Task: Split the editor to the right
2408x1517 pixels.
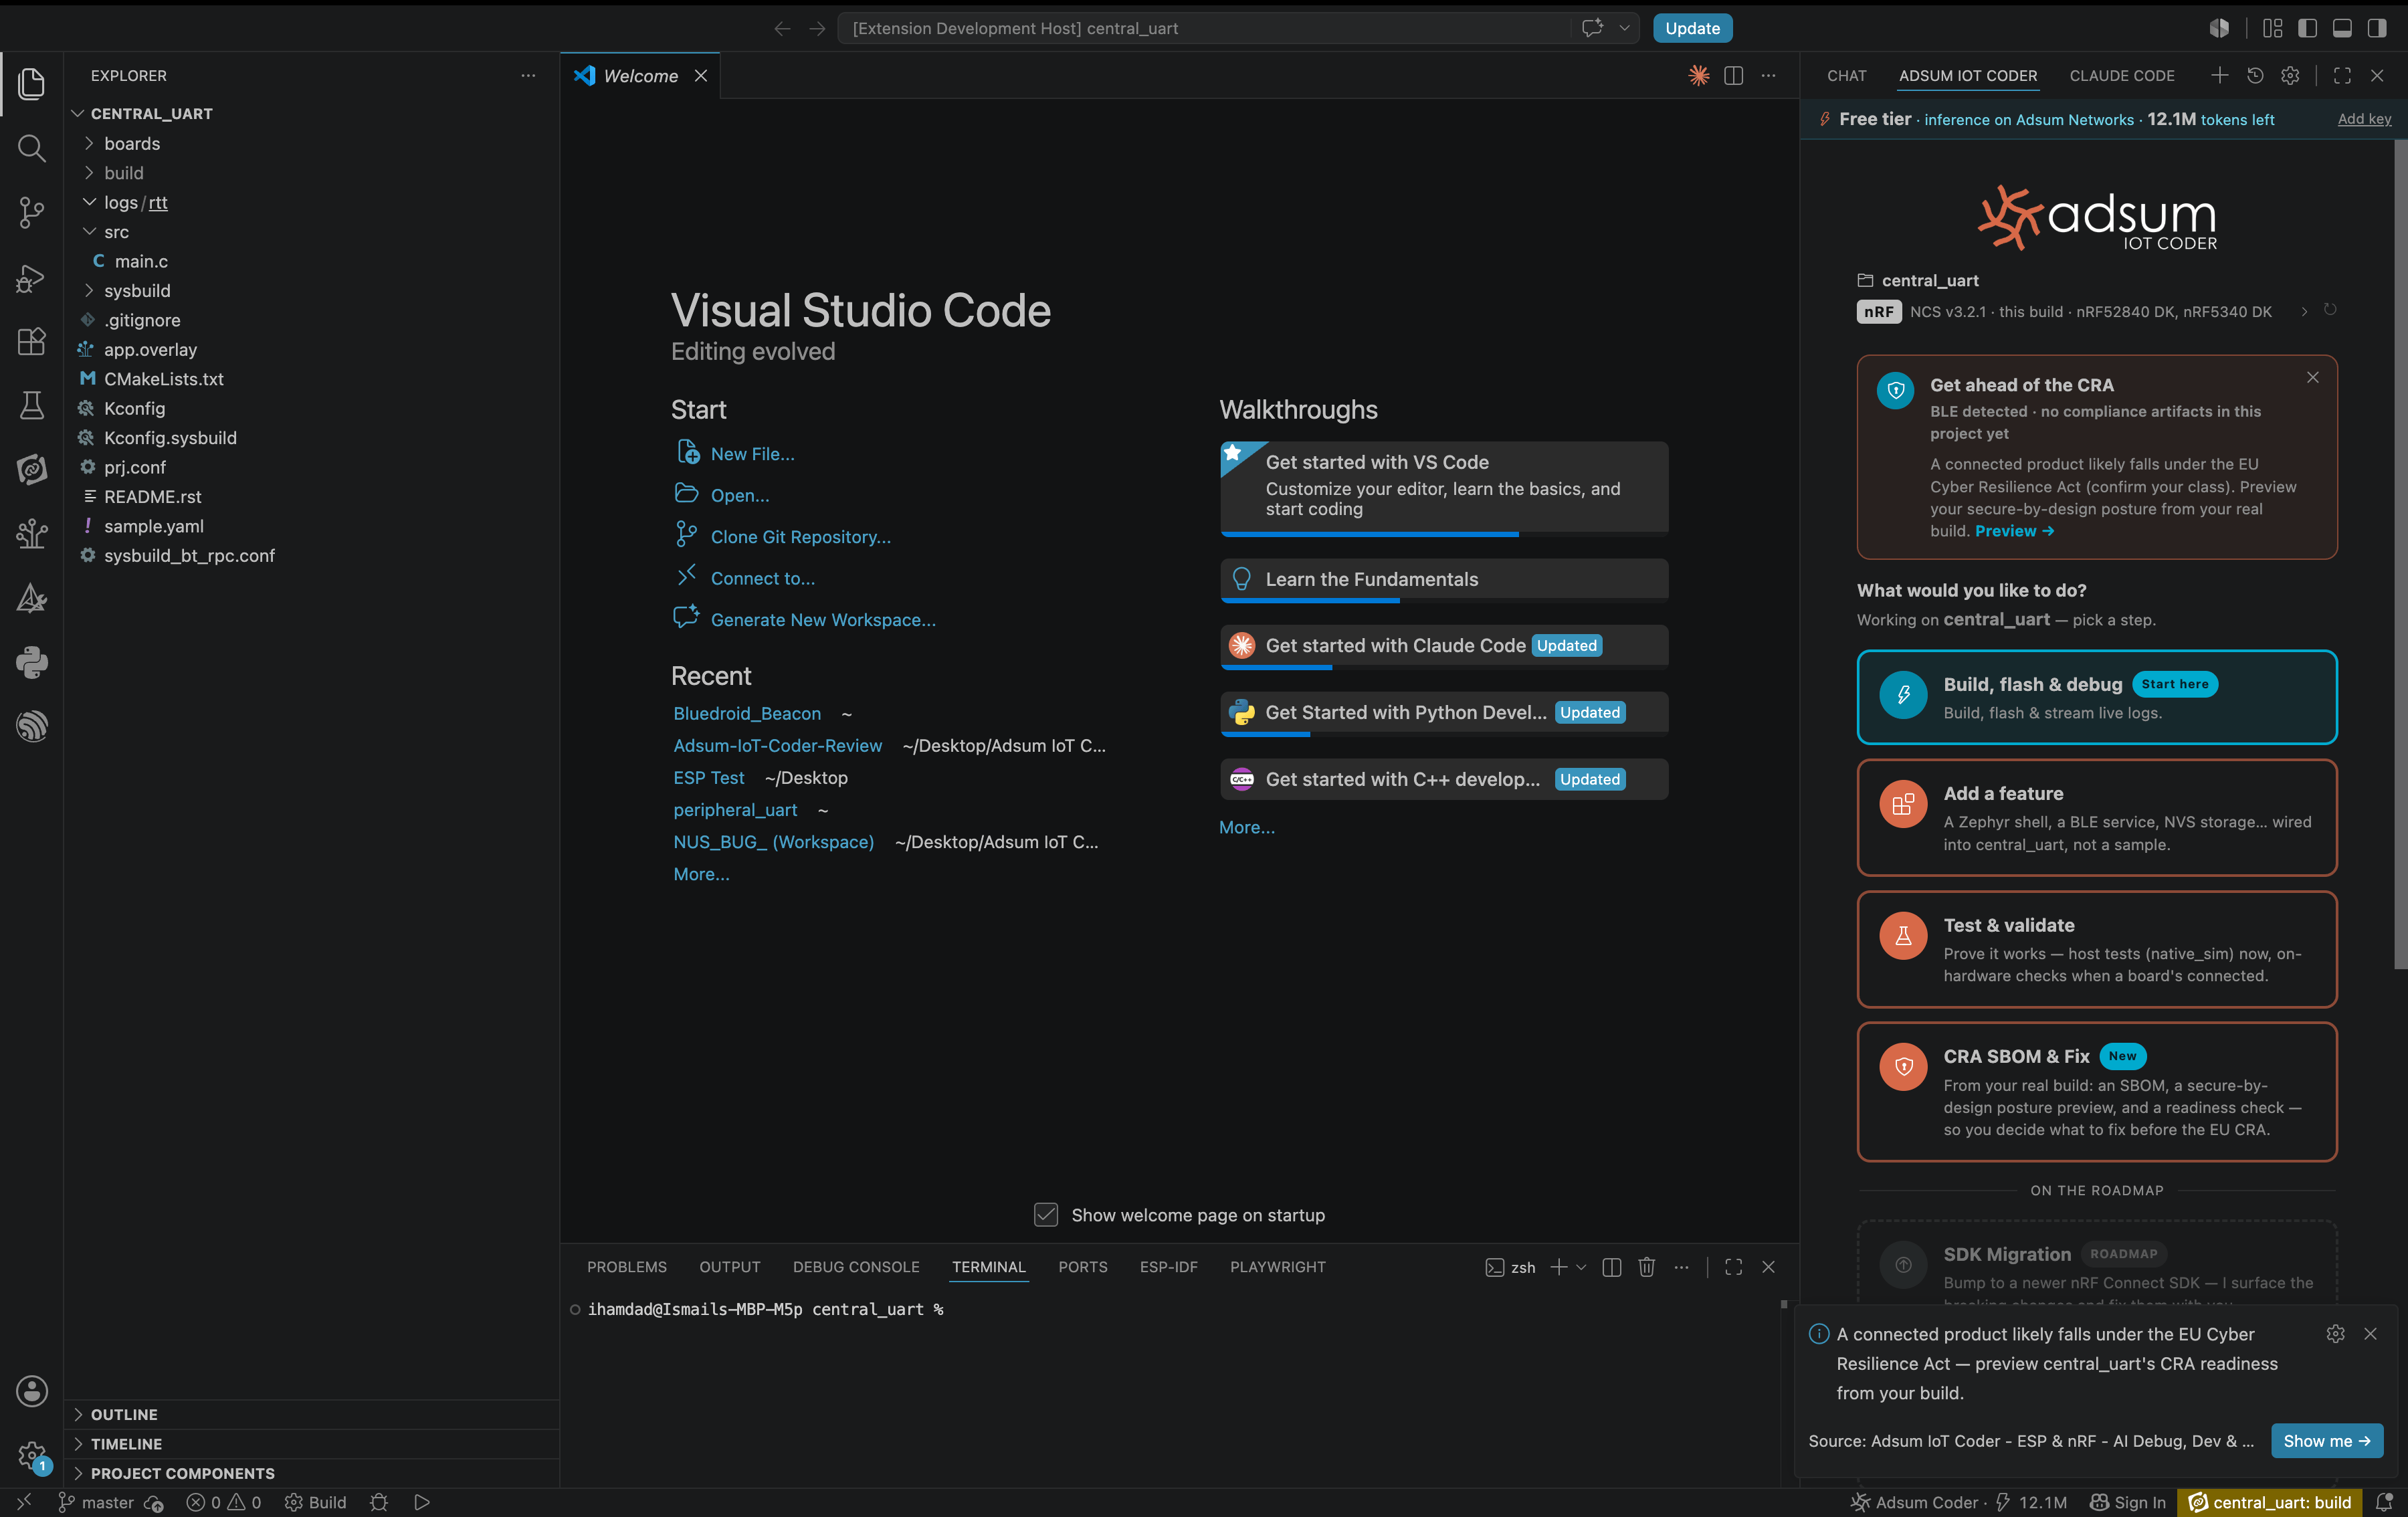Action: [1733, 76]
